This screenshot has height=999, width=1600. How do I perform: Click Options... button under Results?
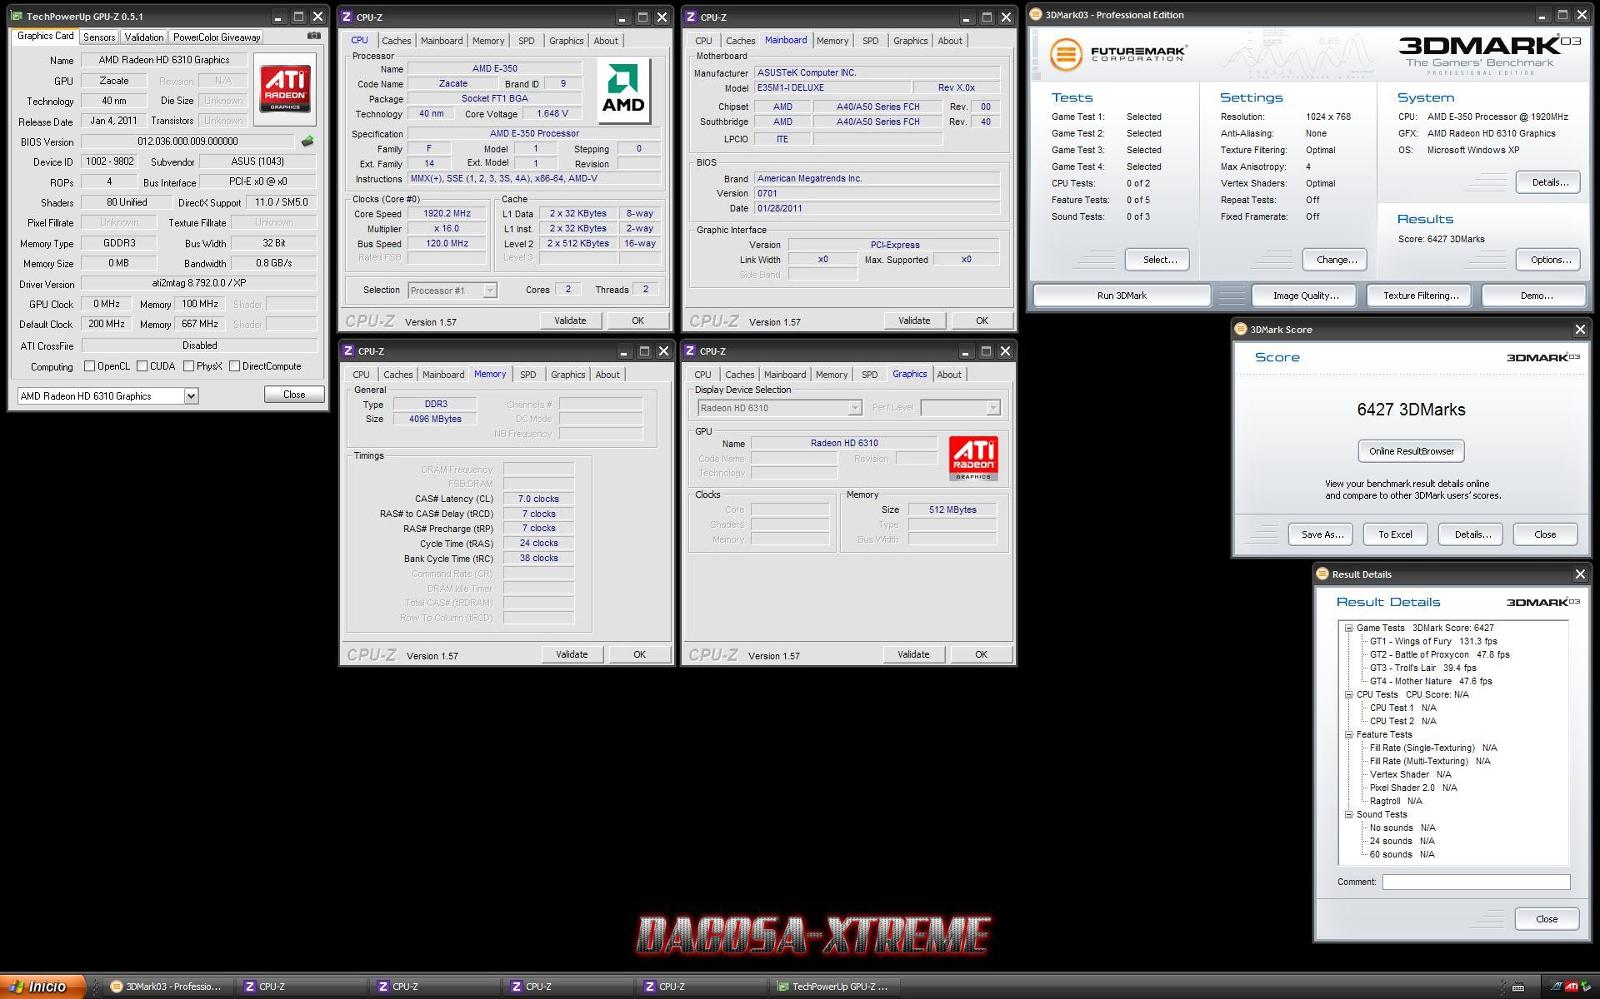click(1550, 260)
